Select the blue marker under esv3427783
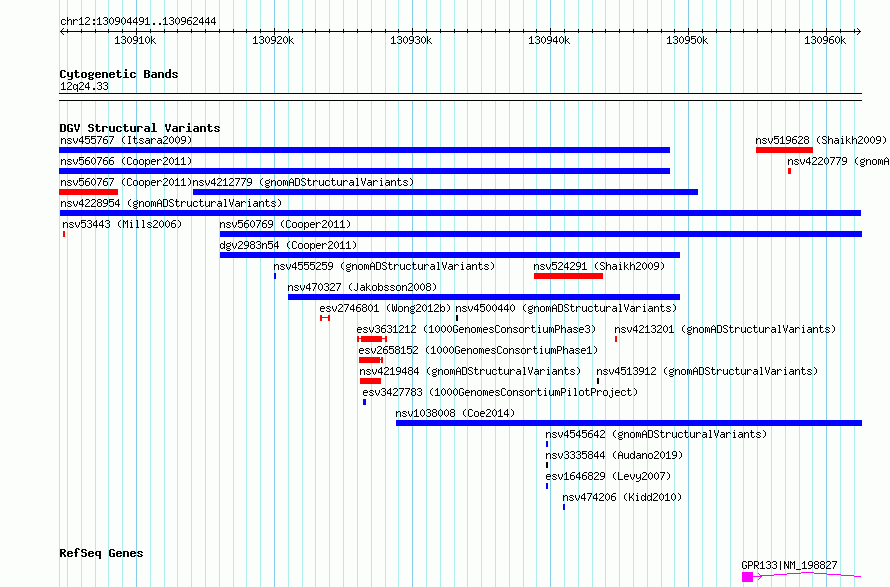 click(x=364, y=402)
